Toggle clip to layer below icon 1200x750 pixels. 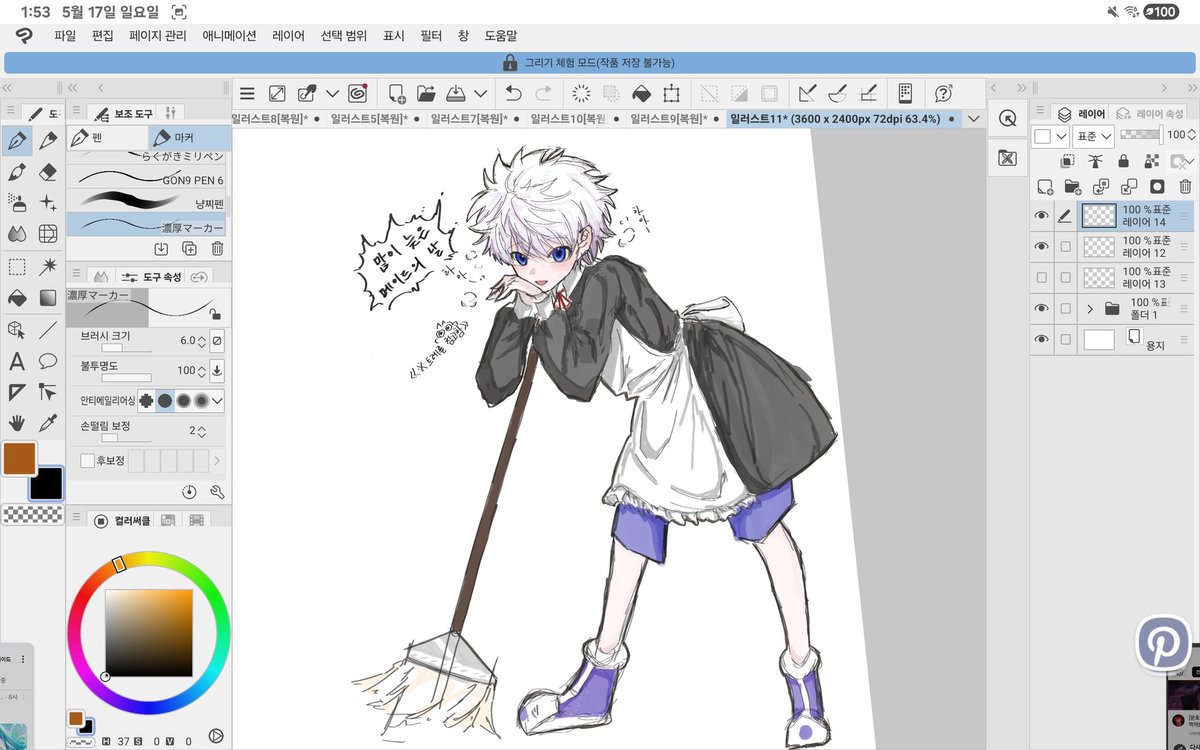point(1068,161)
